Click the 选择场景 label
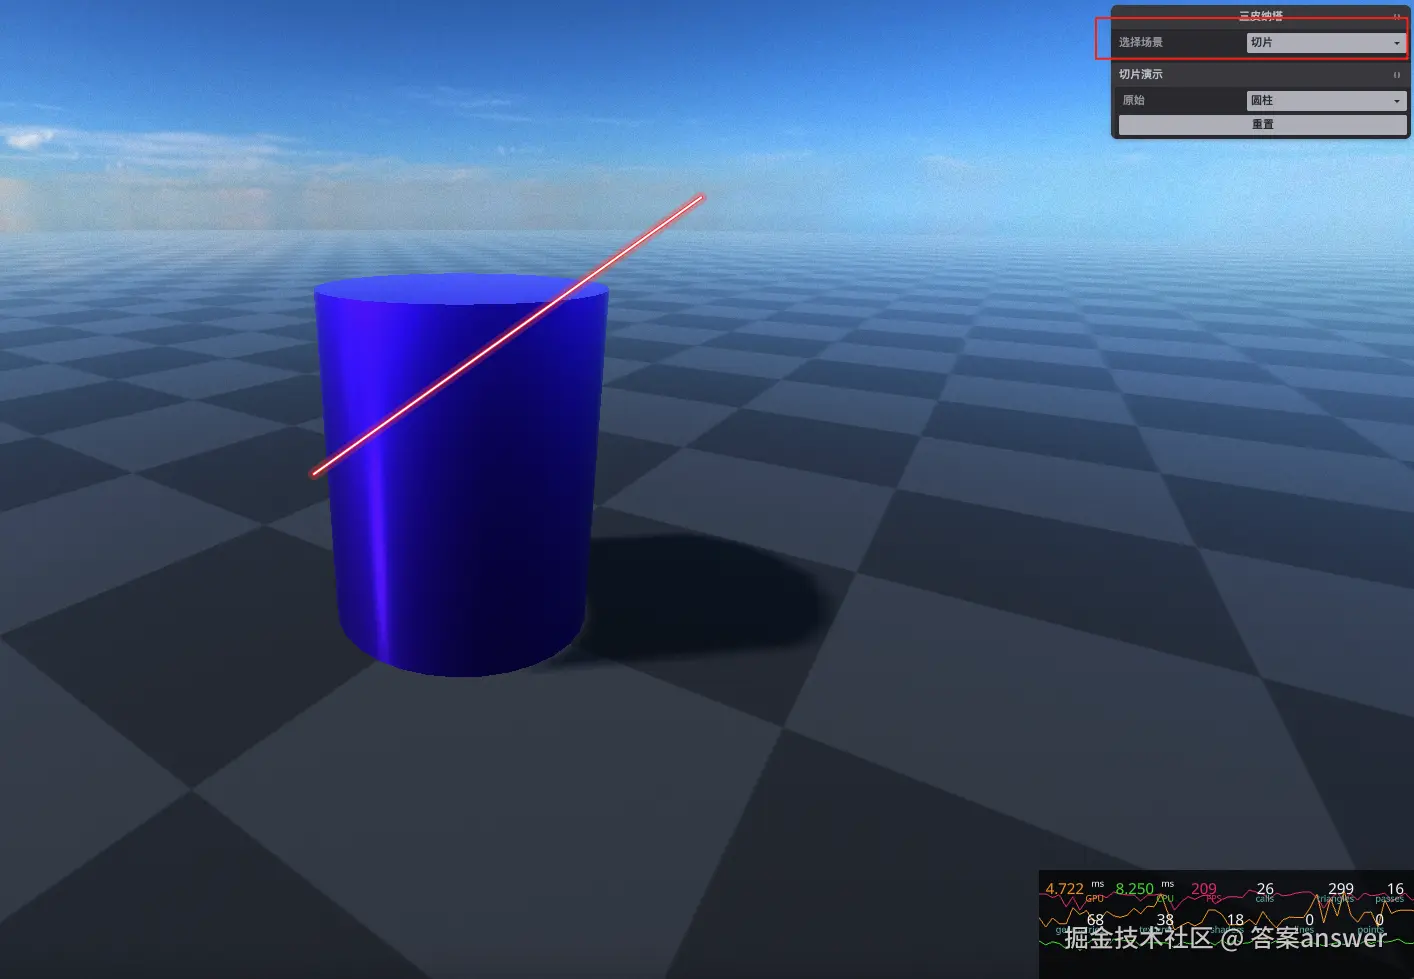 coord(1141,43)
